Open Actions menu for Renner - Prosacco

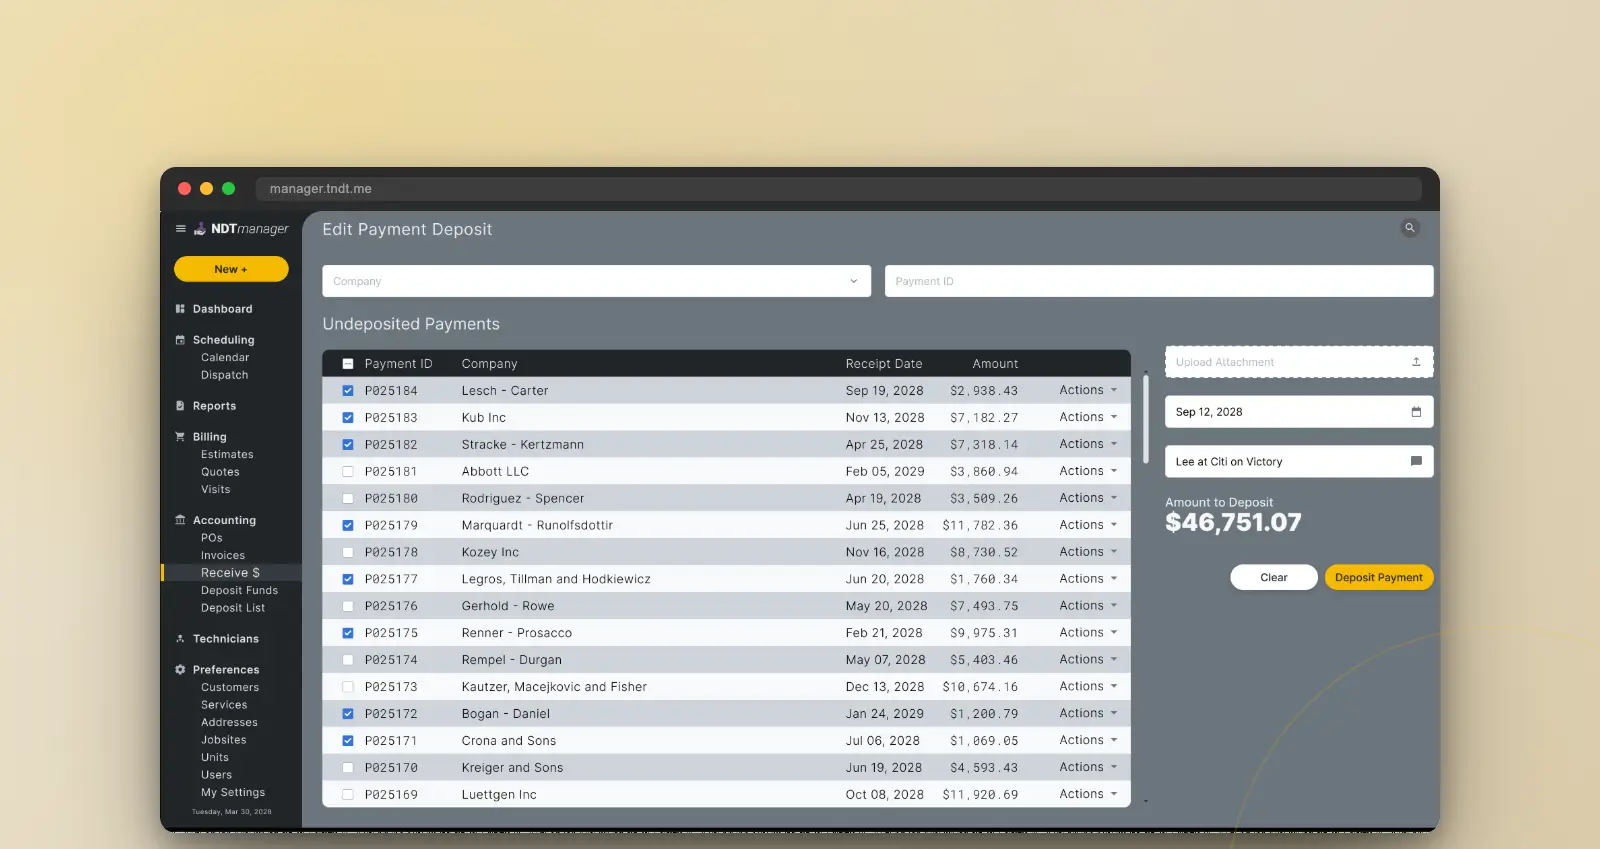coord(1088,633)
